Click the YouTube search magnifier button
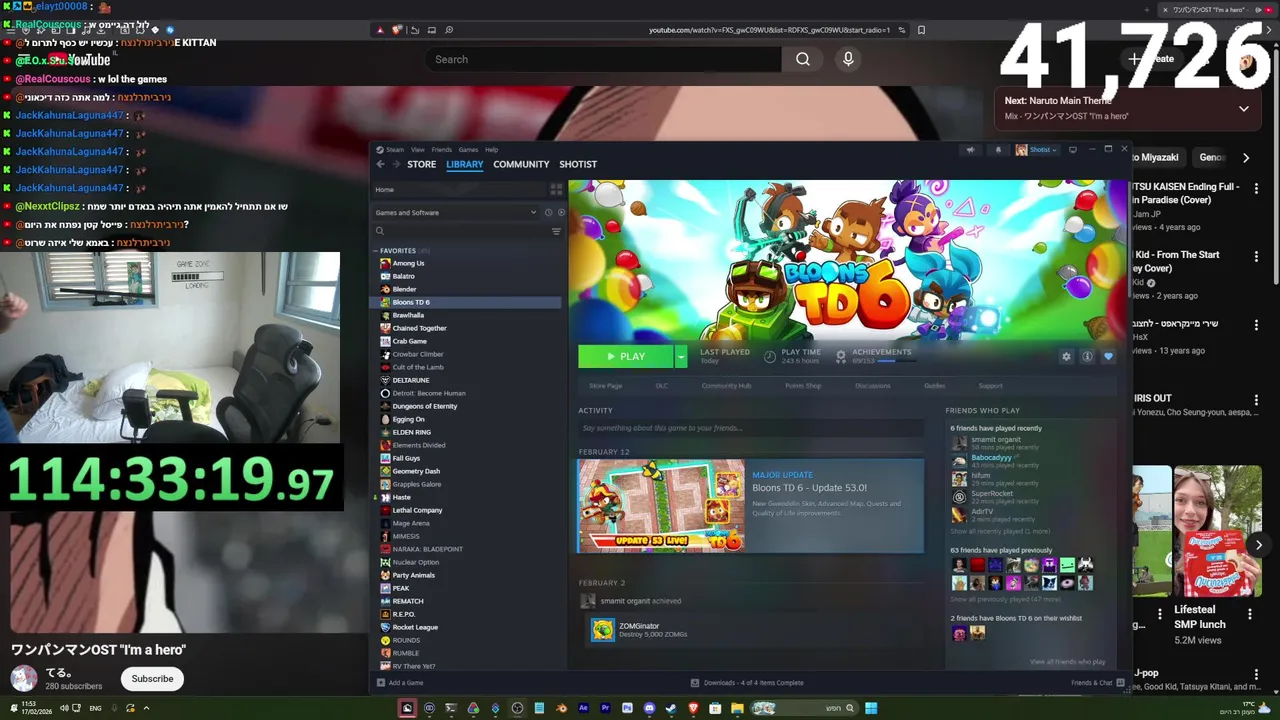 [802, 59]
